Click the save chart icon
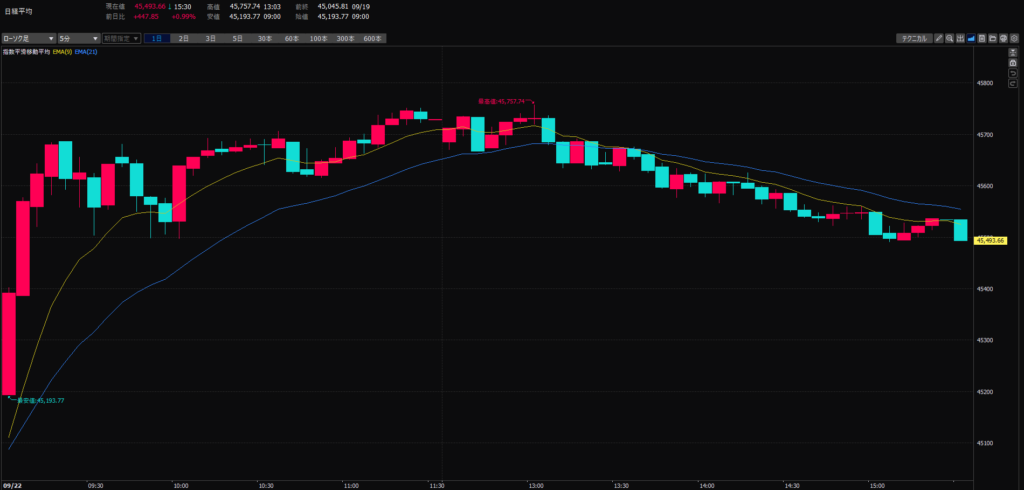This screenshot has width=1024, height=490. click(982, 39)
